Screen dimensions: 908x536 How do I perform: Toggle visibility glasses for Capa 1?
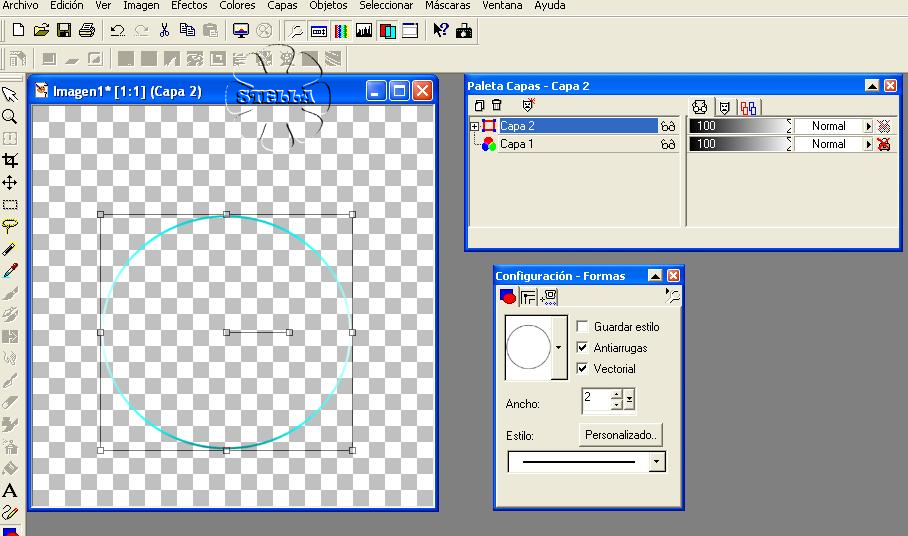point(668,144)
